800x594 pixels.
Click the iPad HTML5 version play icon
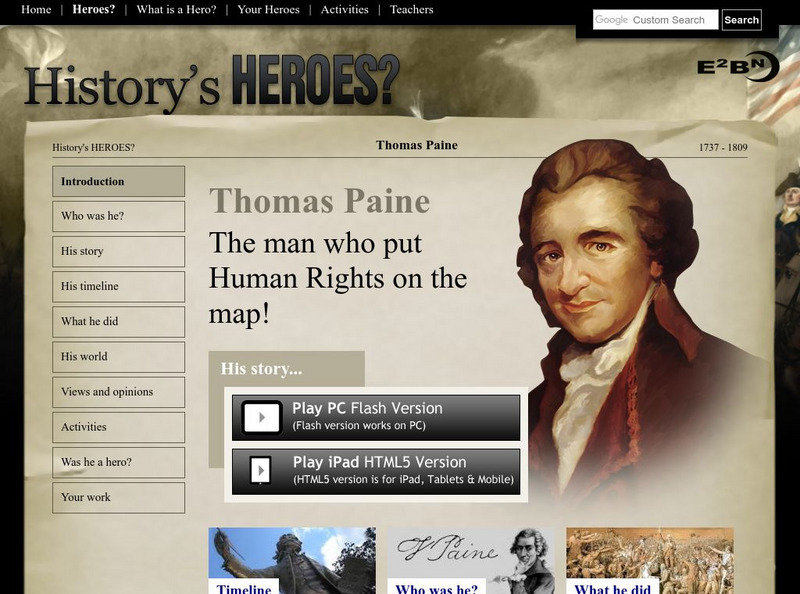261,470
